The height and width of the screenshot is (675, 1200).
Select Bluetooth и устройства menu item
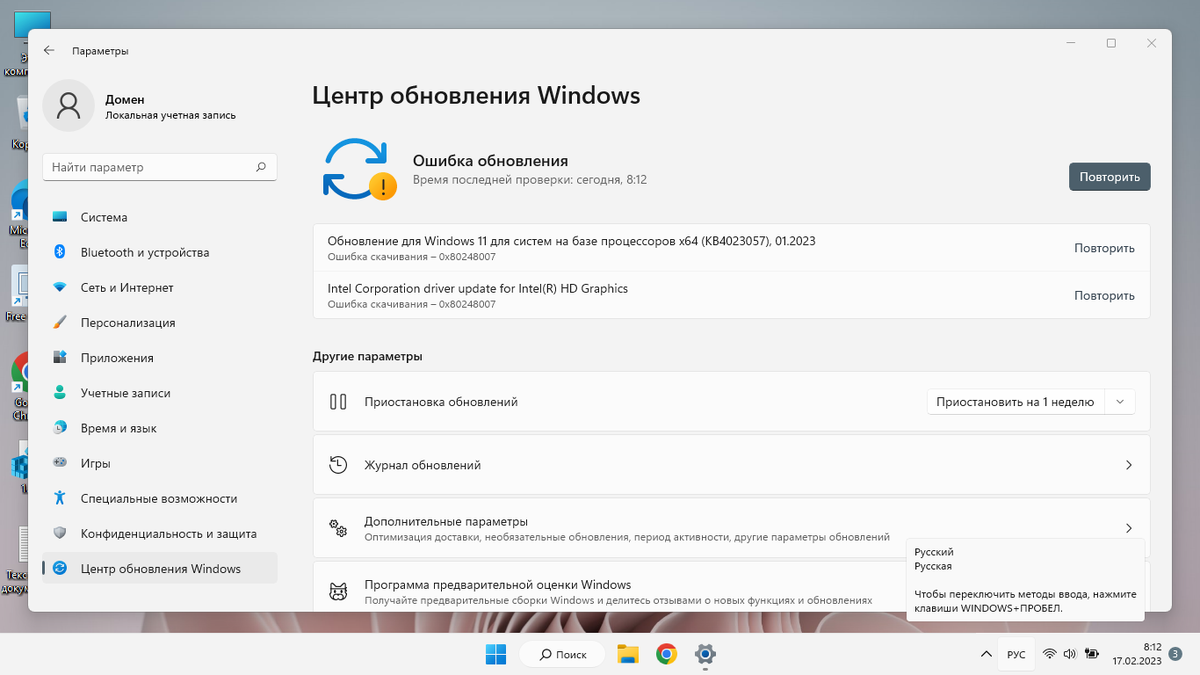tap(160, 252)
